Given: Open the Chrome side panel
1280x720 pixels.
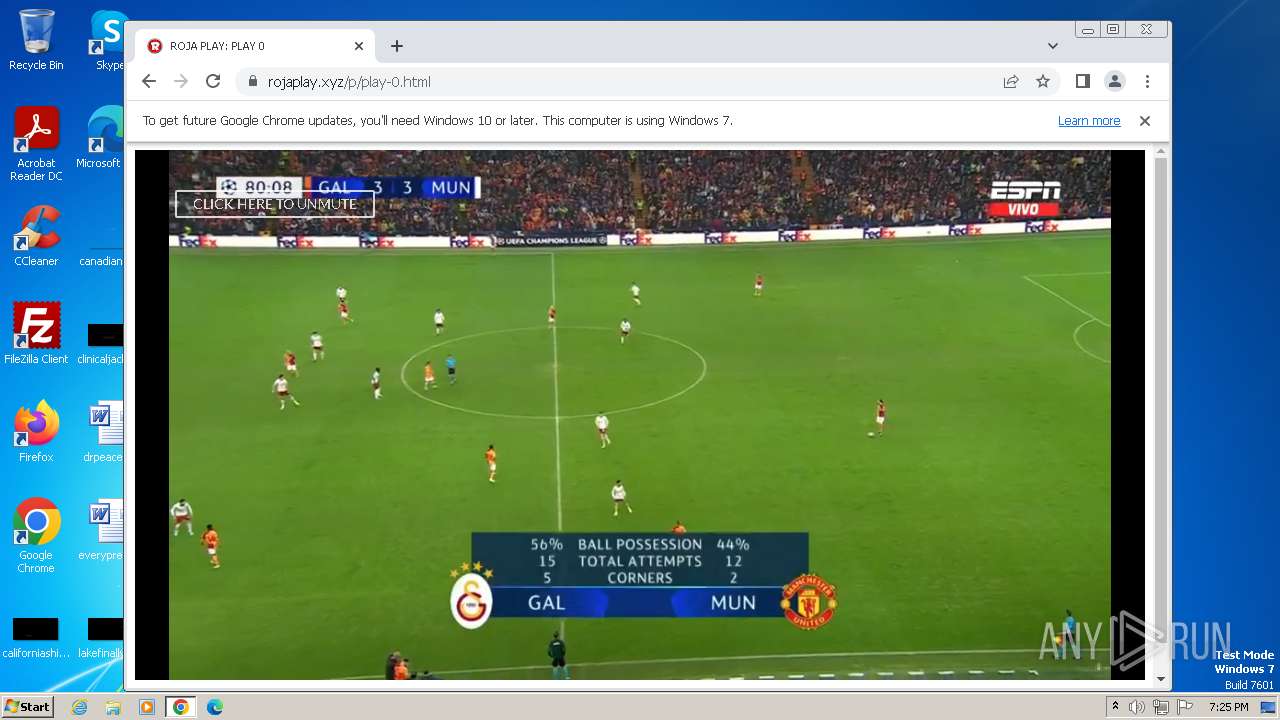Looking at the screenshot, I should tap(1083, 82).
